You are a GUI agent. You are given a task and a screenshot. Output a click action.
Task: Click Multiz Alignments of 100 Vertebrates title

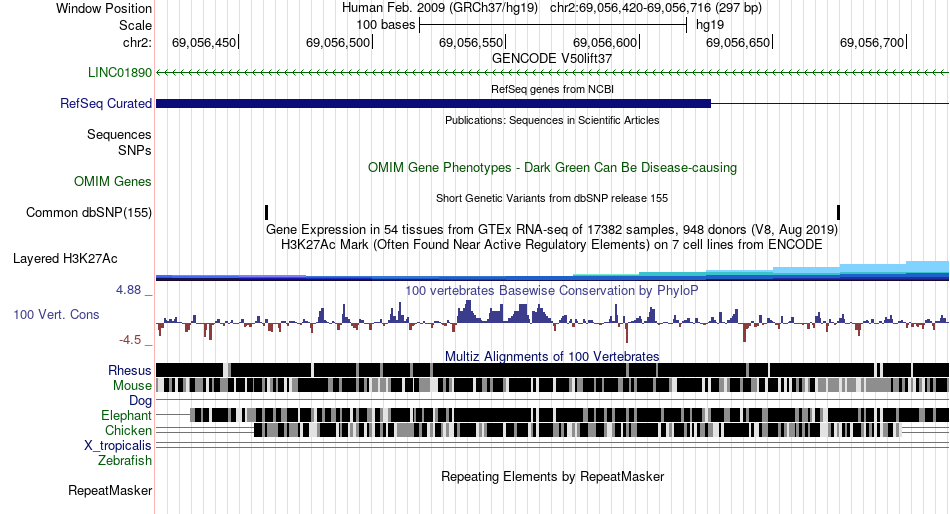tap(552, 356)
